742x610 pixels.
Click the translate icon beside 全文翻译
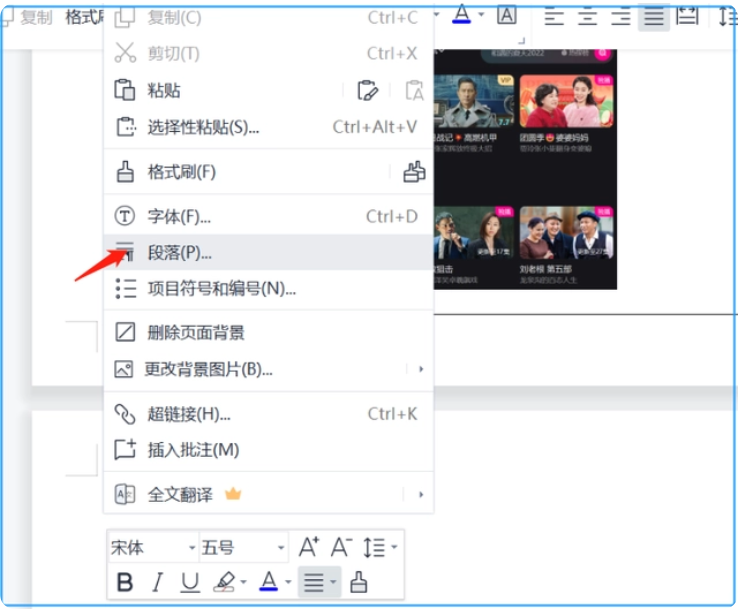125,495
